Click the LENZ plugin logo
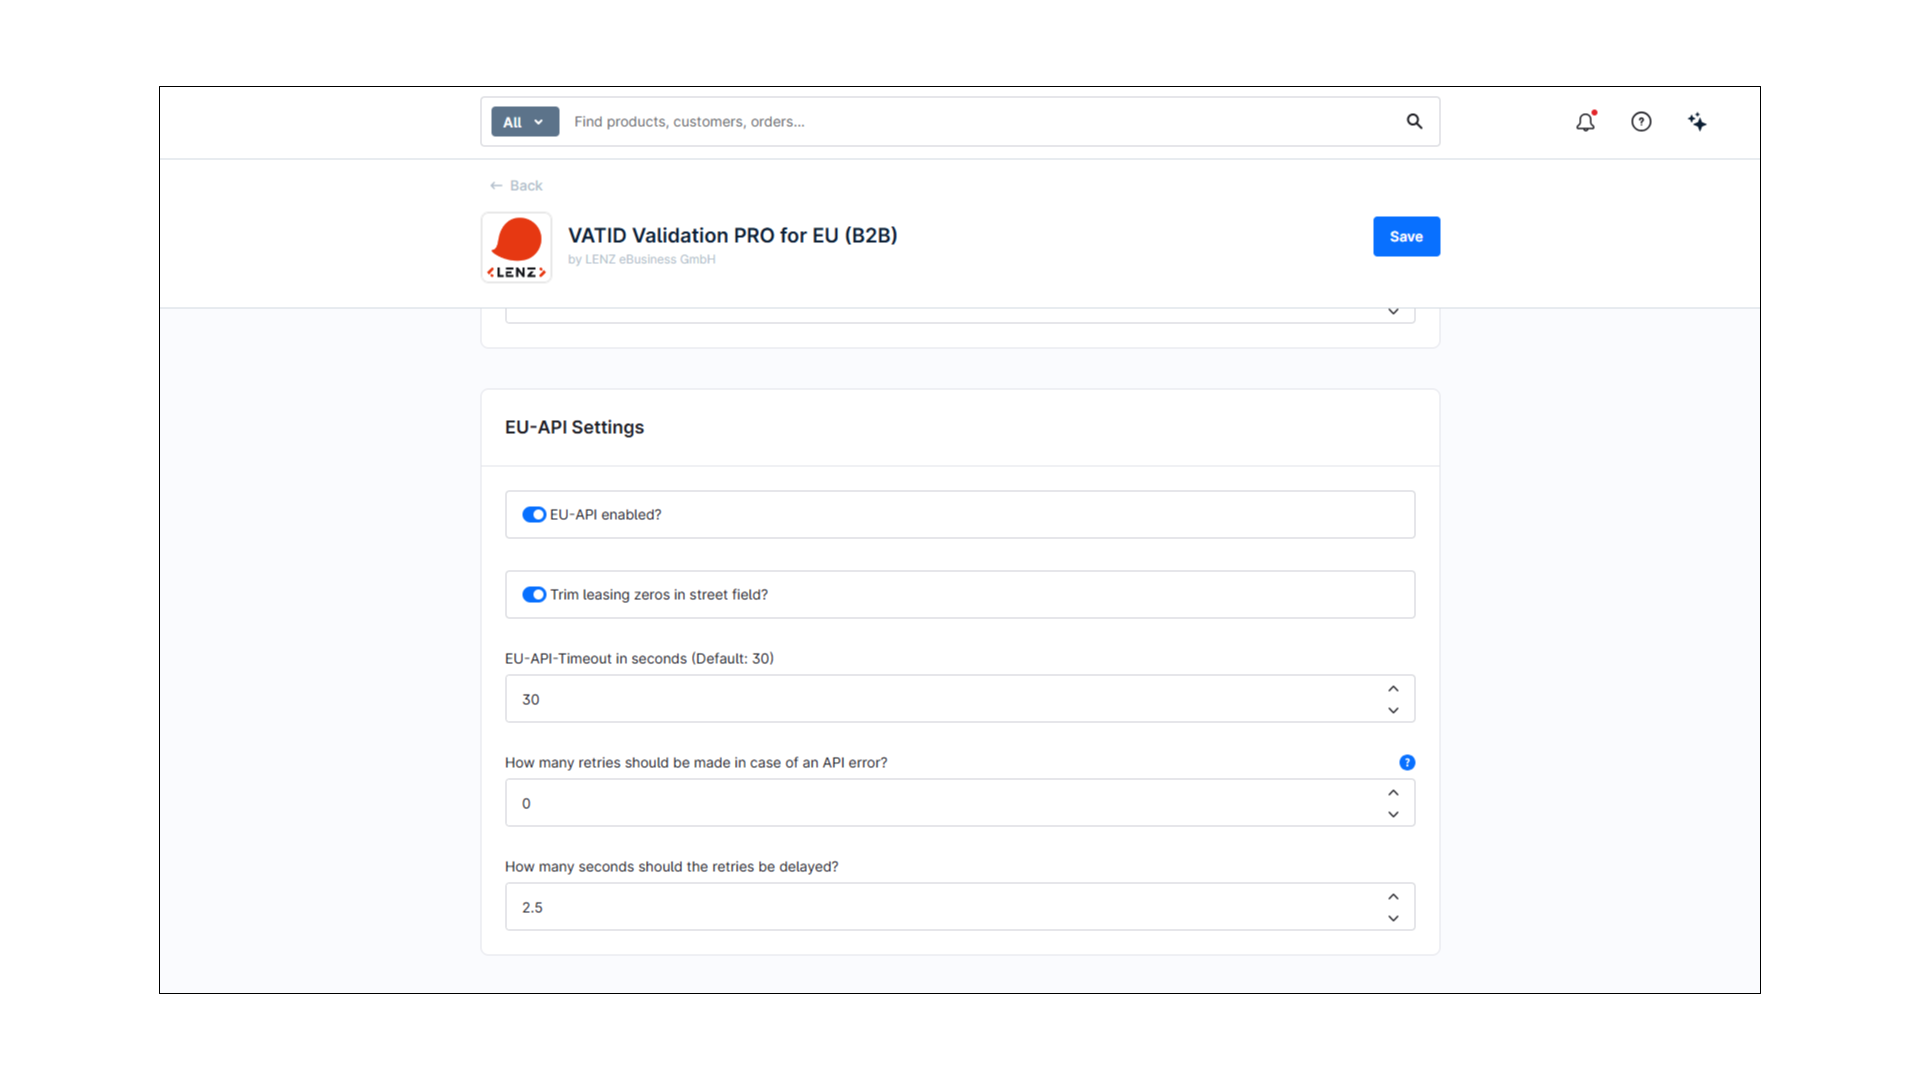The height and width of the screenshot is (1080, 1920). (516, 247)
